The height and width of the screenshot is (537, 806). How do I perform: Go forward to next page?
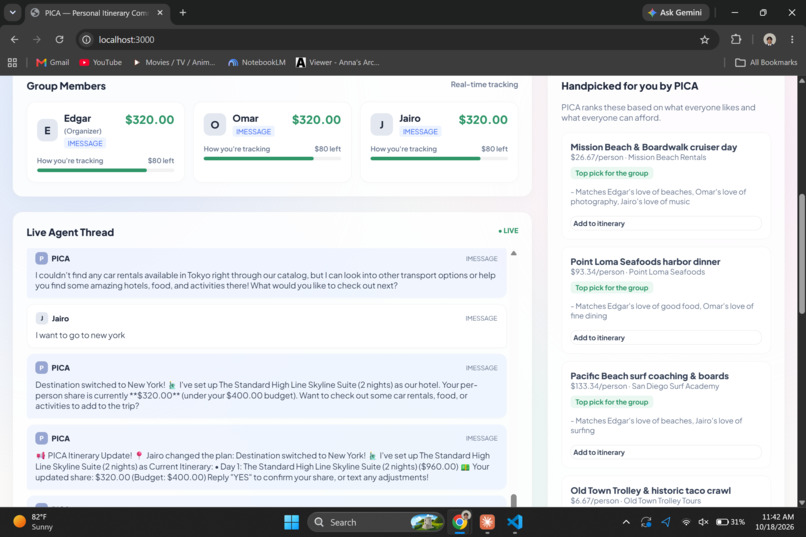(x=37, y=40)
